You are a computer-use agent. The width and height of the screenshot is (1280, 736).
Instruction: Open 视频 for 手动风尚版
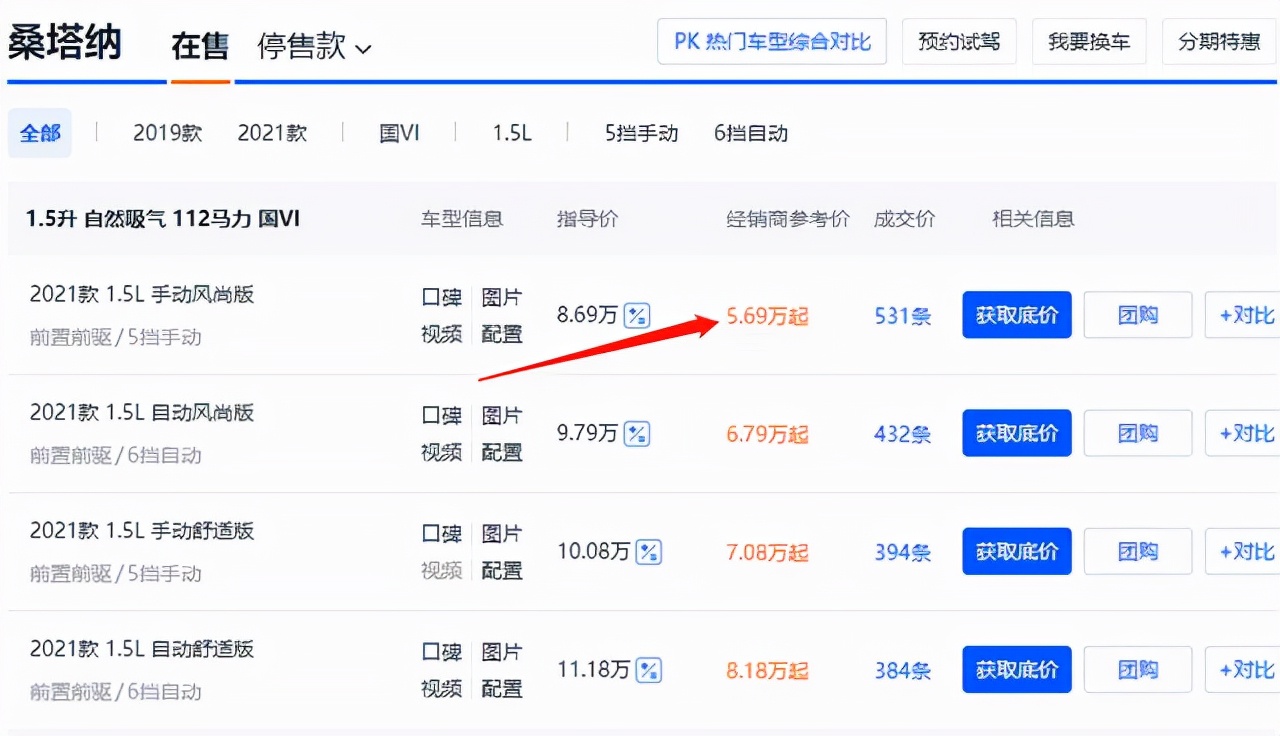[x=442, y=334]
